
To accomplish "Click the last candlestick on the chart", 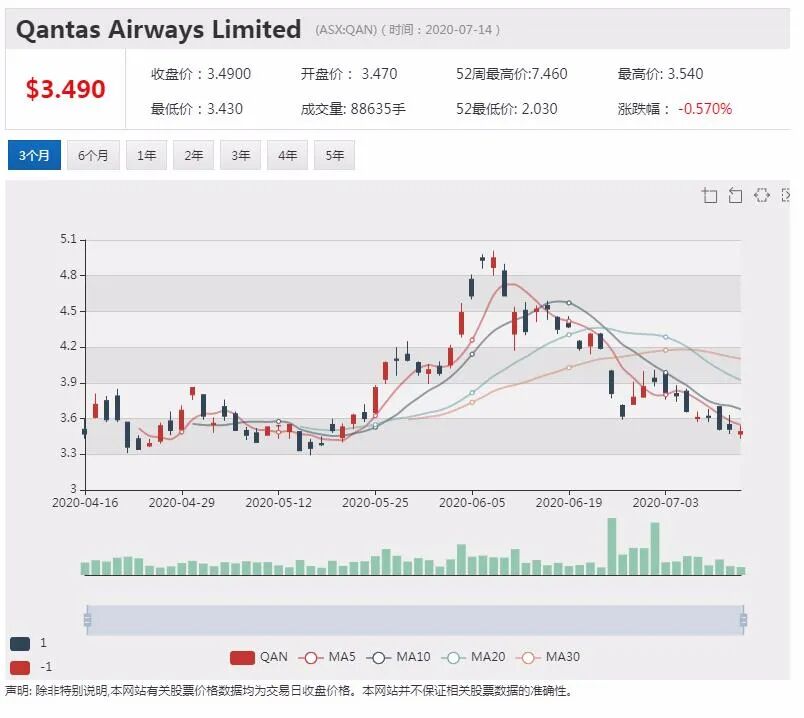I will (x=740, y=433).
